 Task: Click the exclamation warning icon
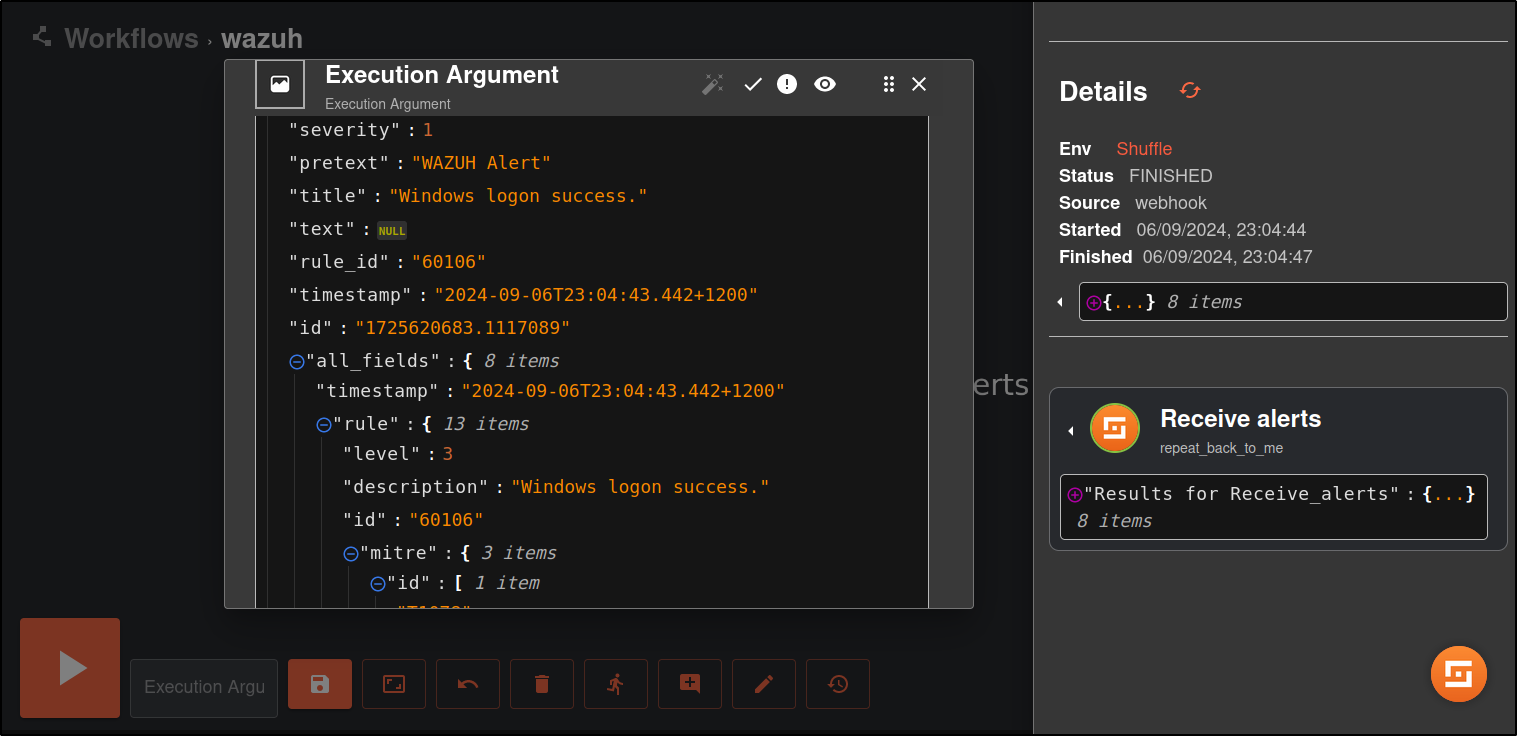(x=787, y=84)
